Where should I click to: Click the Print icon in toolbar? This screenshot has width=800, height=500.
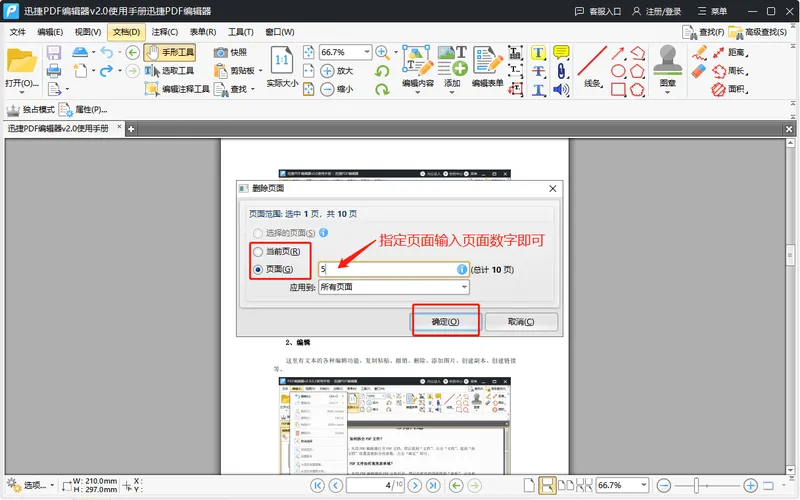pyautogui.click(x=54, y=70)
